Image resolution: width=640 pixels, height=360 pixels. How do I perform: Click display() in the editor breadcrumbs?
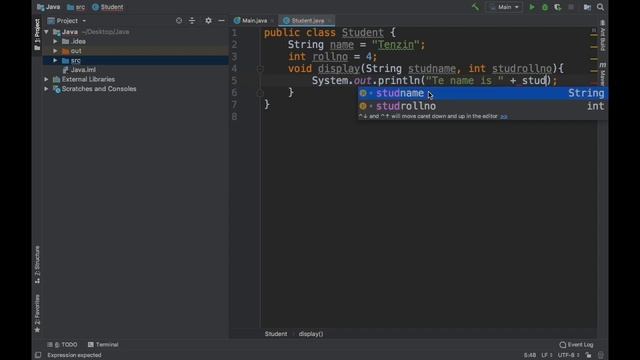point(311,334)
